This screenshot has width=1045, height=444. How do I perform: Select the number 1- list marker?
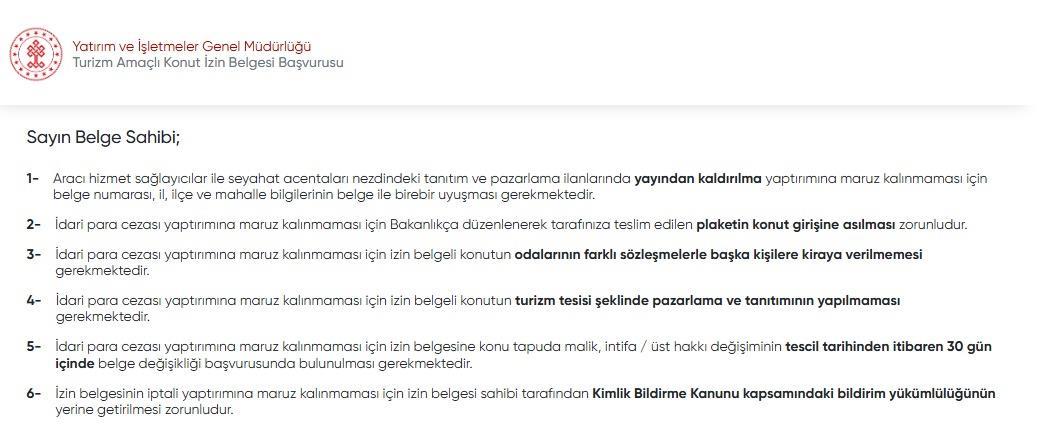33,179
